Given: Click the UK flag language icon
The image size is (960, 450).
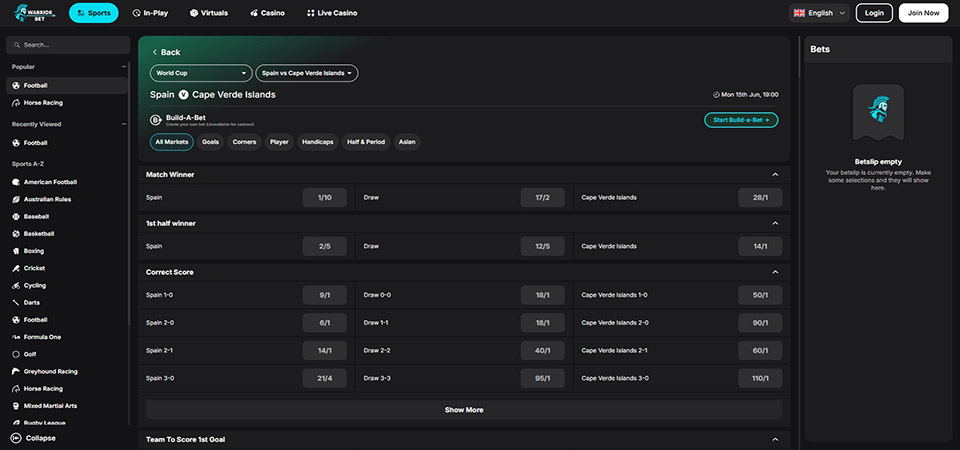Looking at the screenshot, I should 799,13.
